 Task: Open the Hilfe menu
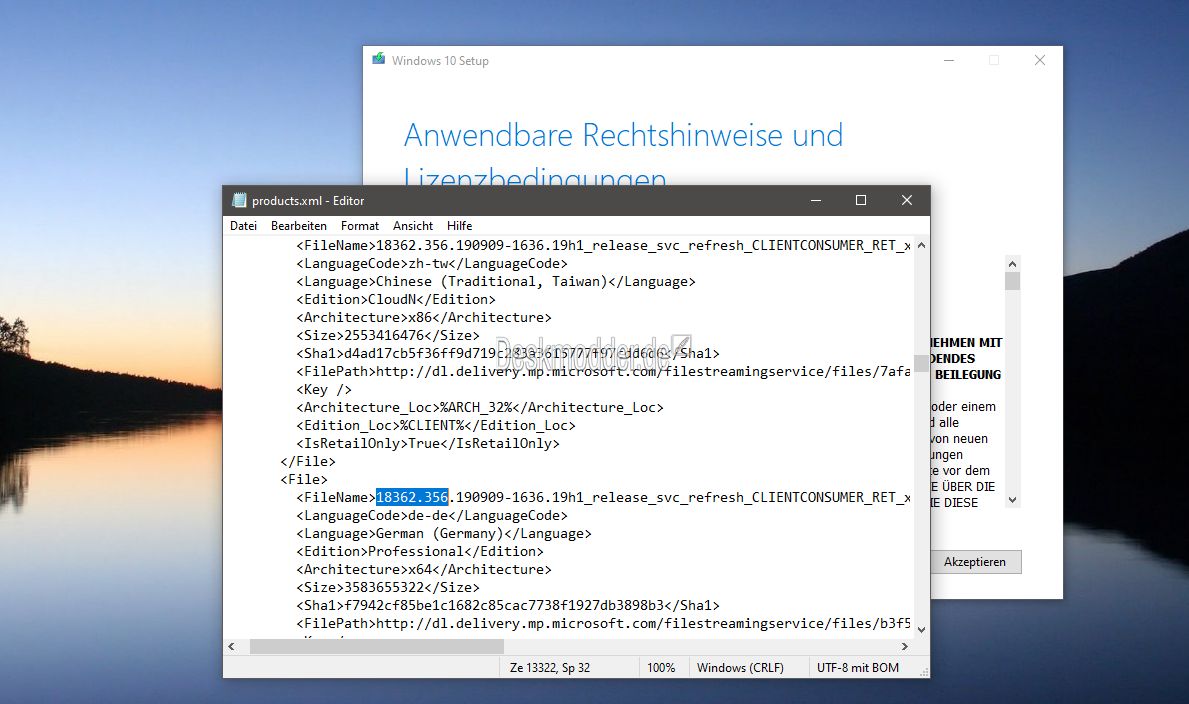click(x=460, y=225)
